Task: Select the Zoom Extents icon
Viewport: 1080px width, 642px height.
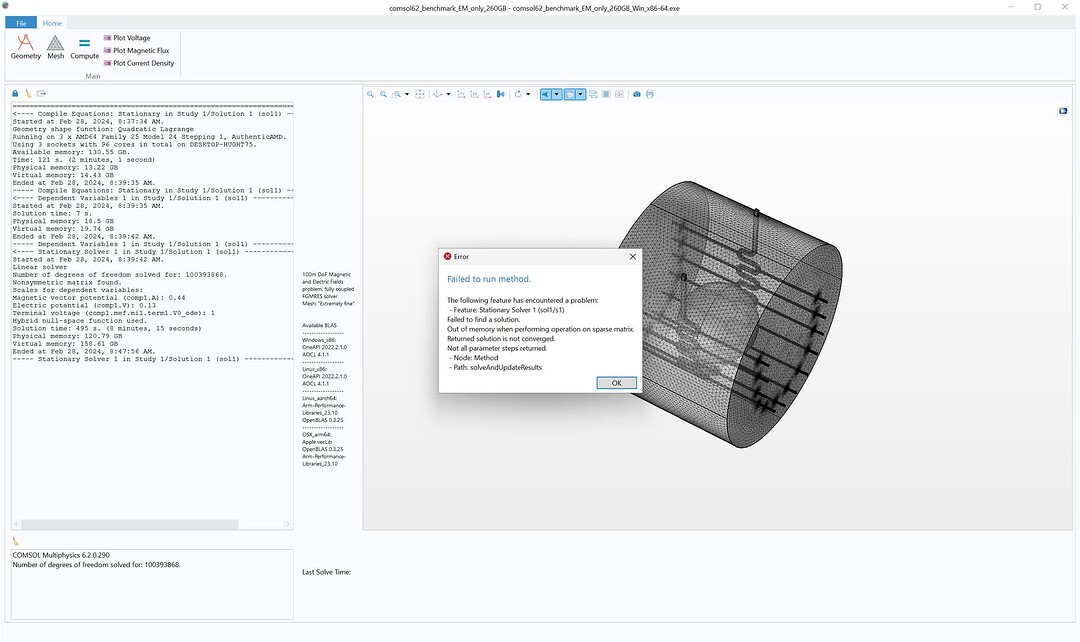Action: pyautogui.click(x=419, y=93)
